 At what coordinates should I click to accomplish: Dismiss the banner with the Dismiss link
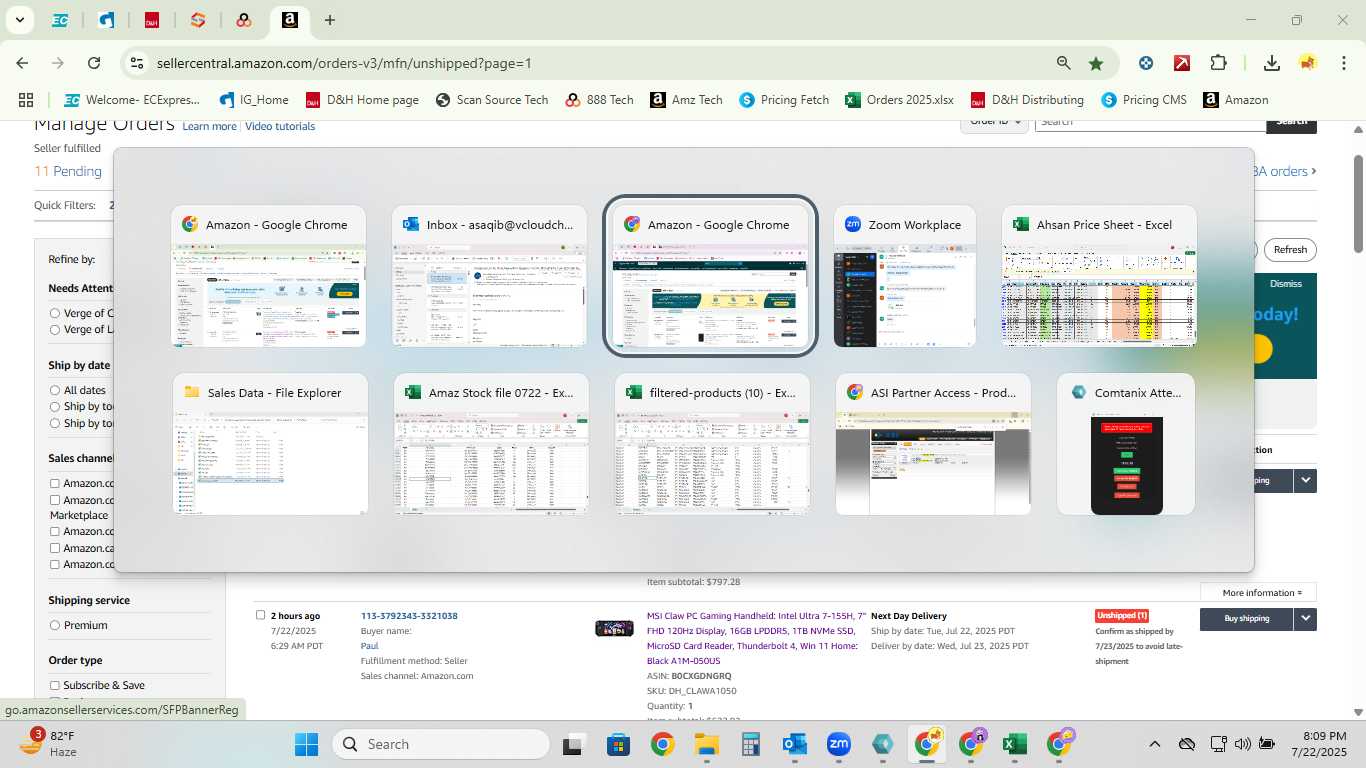1286,284
